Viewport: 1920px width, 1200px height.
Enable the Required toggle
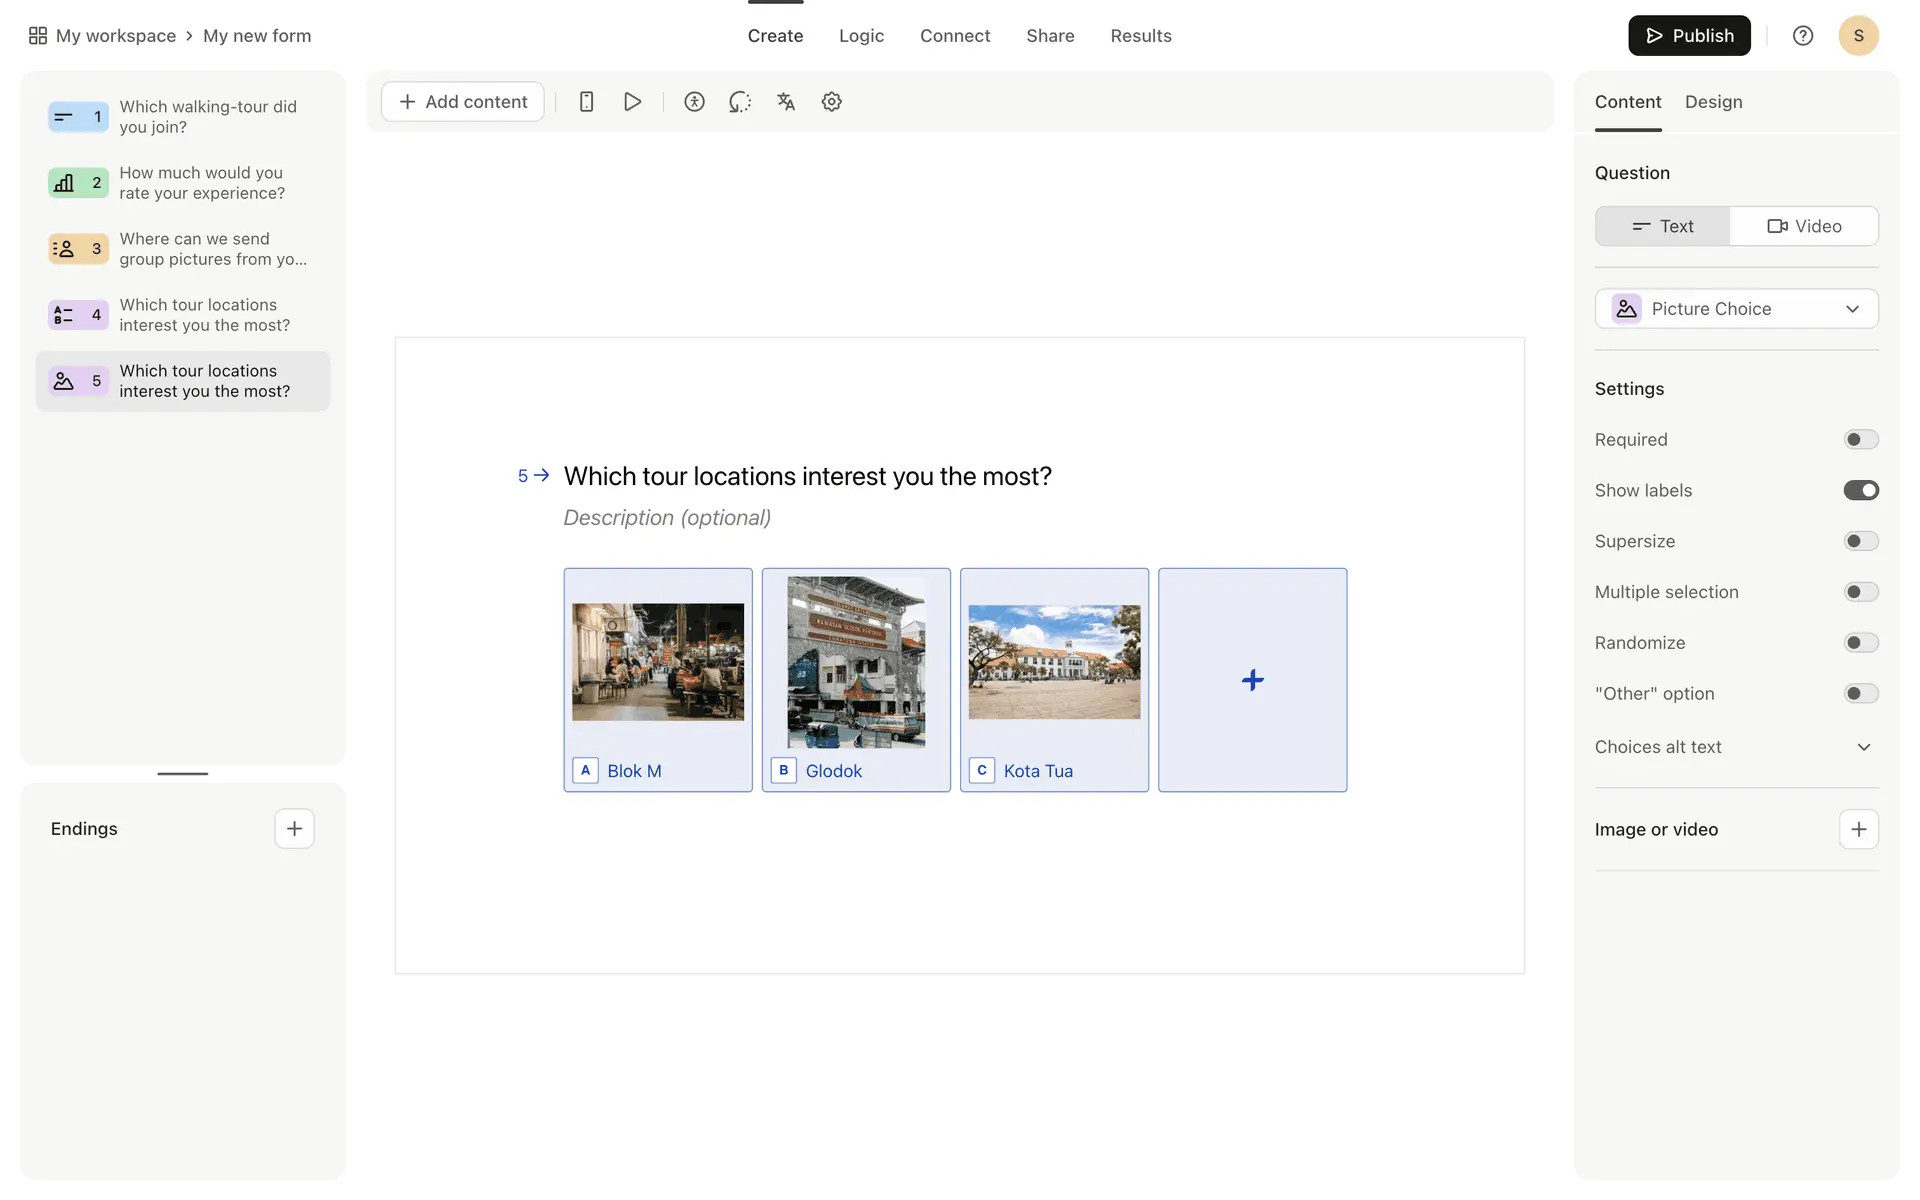1860,440
